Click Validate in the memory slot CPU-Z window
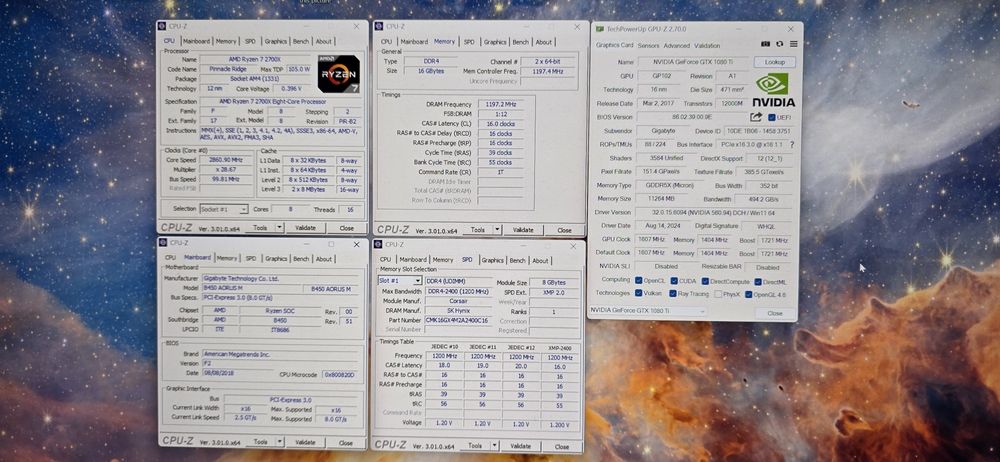Image resolution: width=1000 pixels, height=462 pixels. coord(520,445)
